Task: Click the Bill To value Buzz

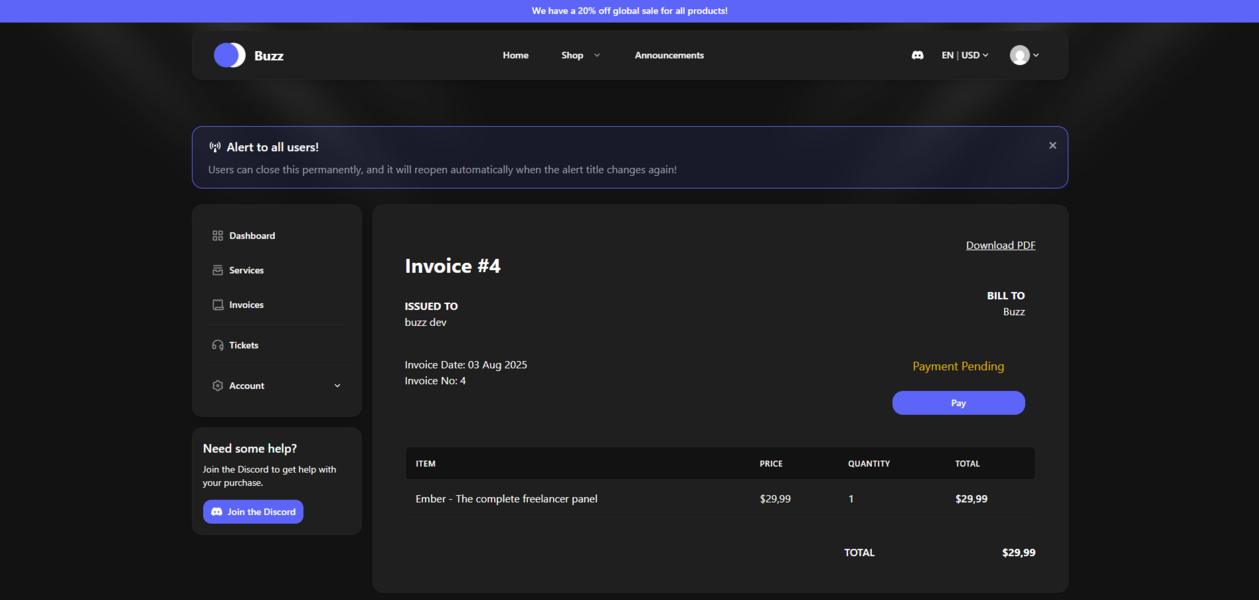Action: [1014, 312]
